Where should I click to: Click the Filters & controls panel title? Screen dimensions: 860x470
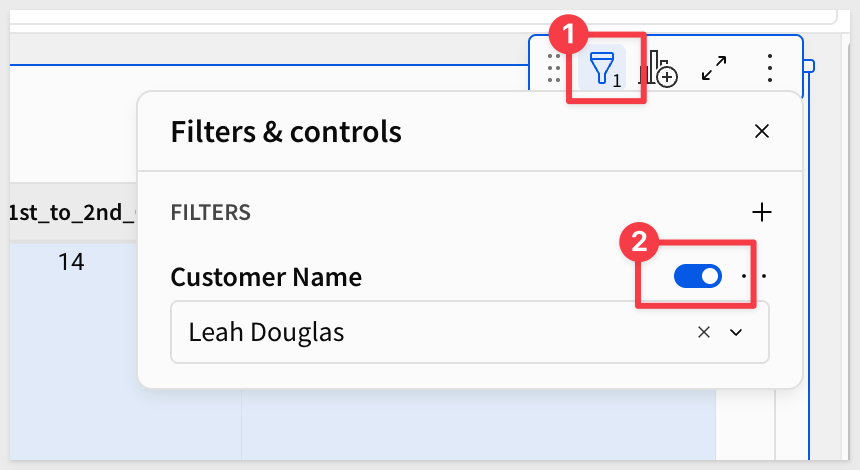[x=286, y=131]
